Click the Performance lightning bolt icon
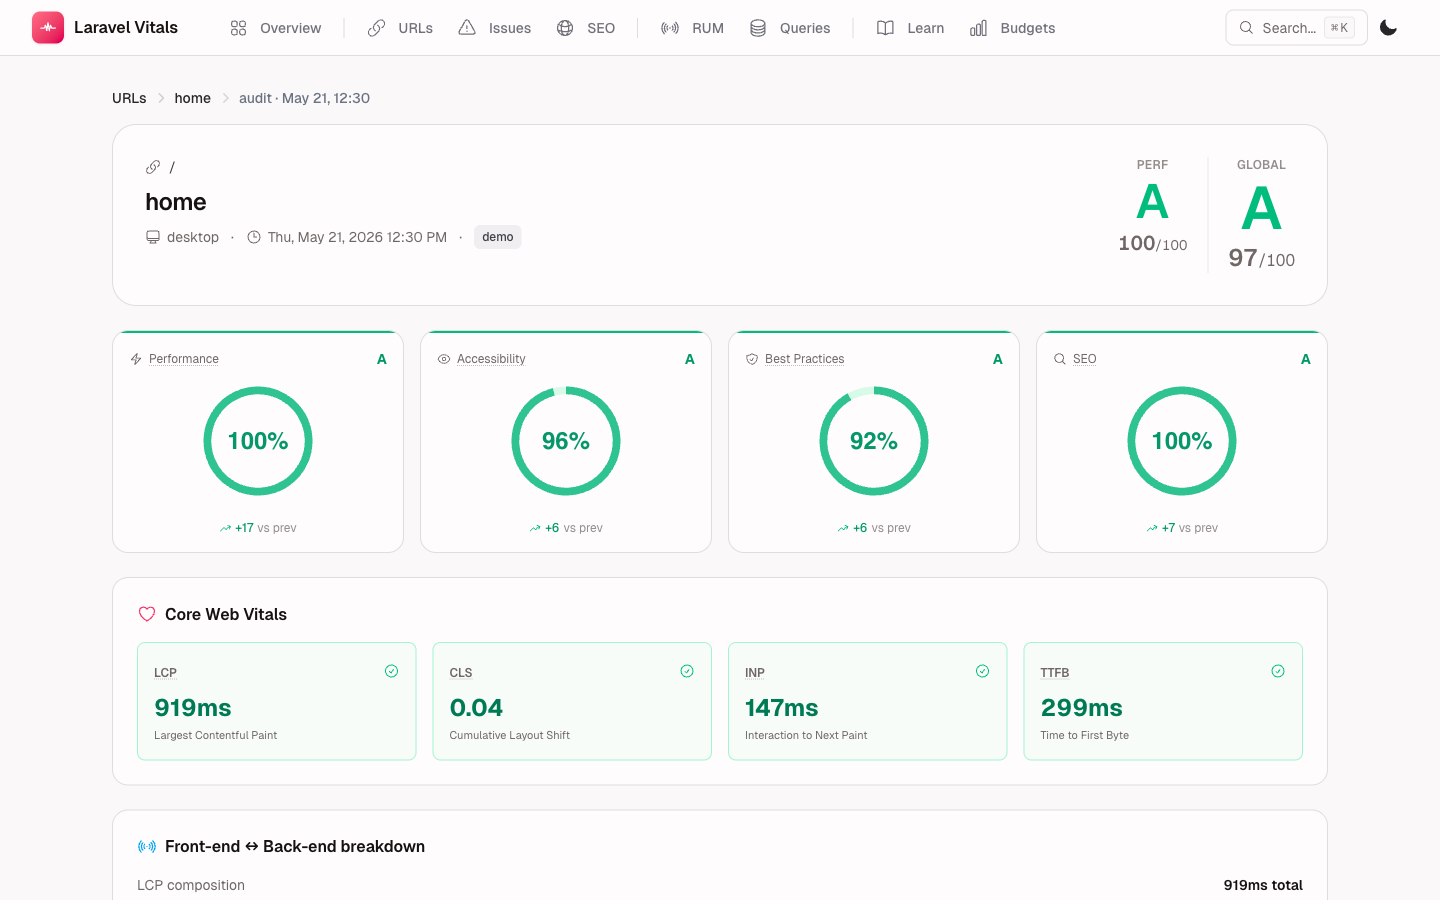Screen dimensions: 1440x900 click(x=136, y=359)
